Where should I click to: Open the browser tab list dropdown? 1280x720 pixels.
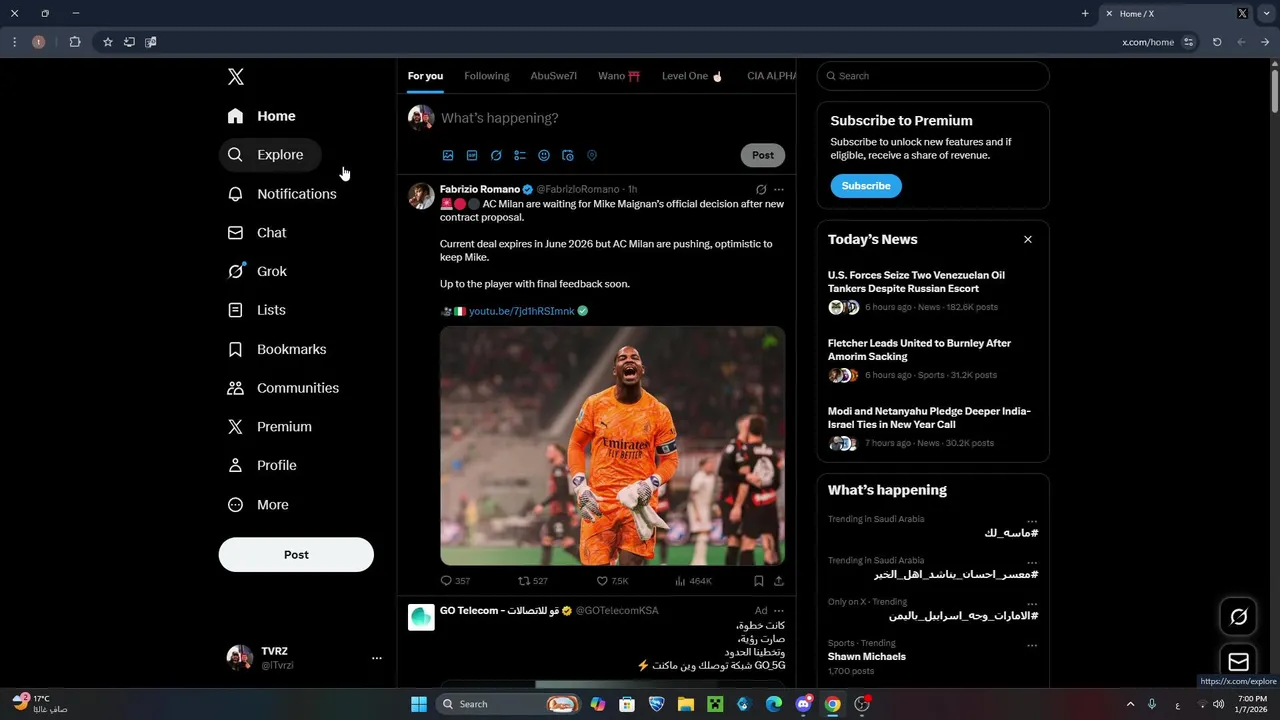pyautogui.click(x=1267, y=14)
